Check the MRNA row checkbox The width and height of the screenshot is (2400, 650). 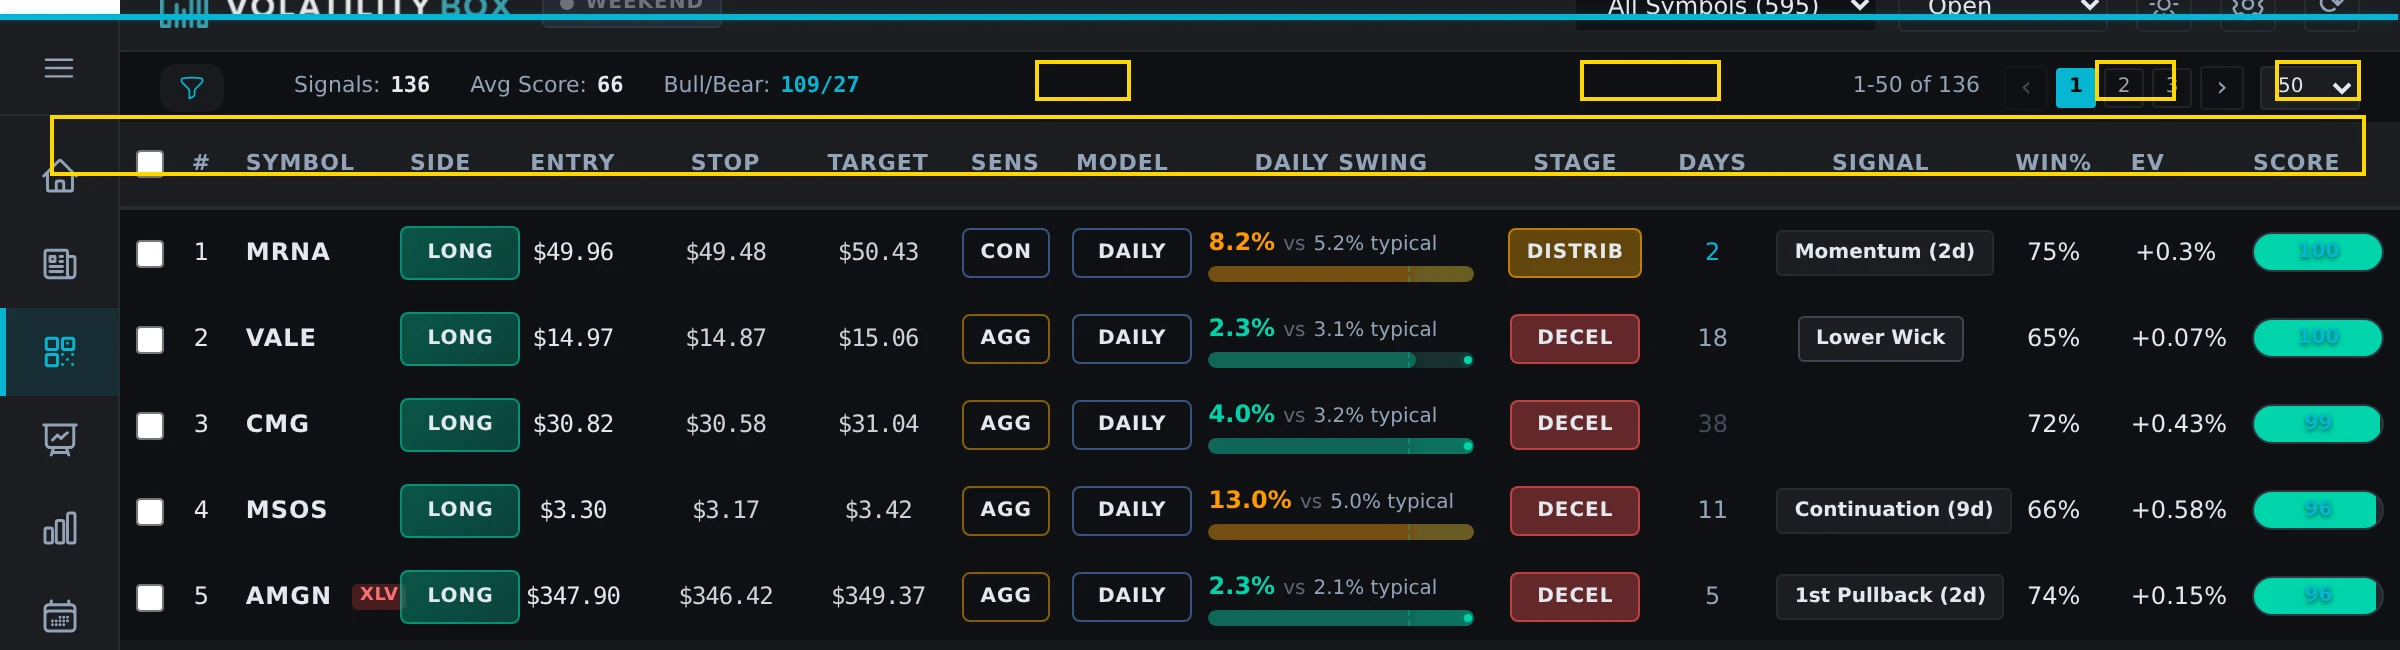[150, 253]
